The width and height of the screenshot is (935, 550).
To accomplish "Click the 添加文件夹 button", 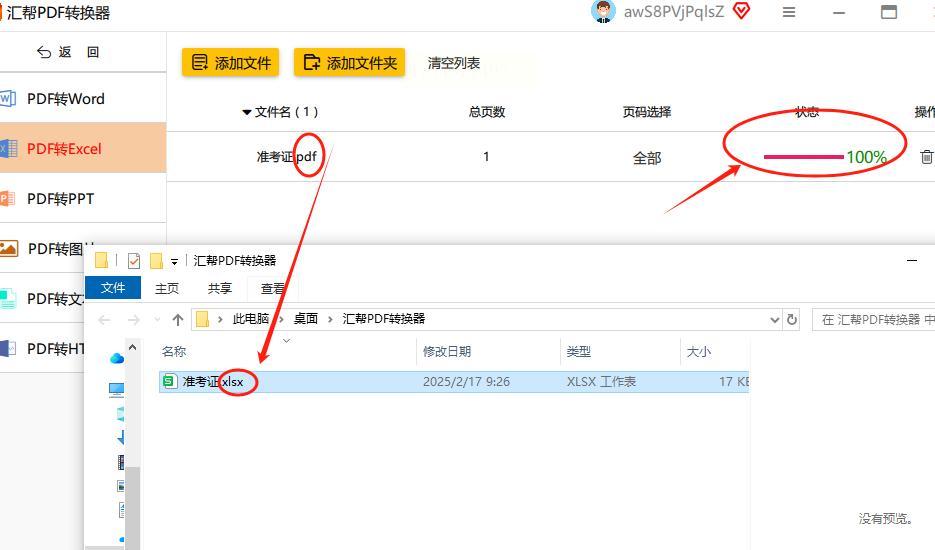I will 349,62.
